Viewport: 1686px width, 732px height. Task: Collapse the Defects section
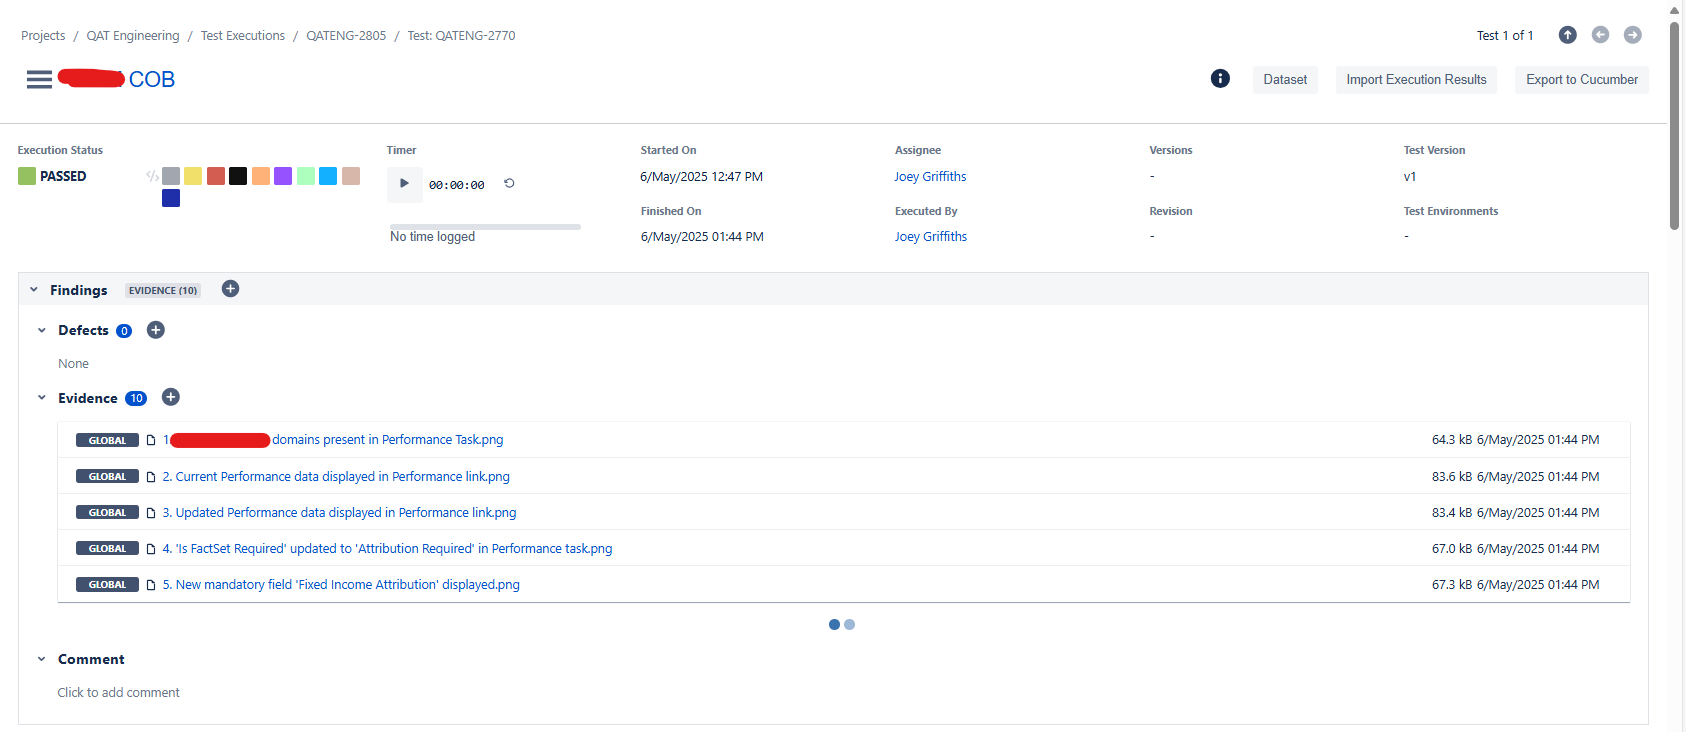tap(42, 330)
